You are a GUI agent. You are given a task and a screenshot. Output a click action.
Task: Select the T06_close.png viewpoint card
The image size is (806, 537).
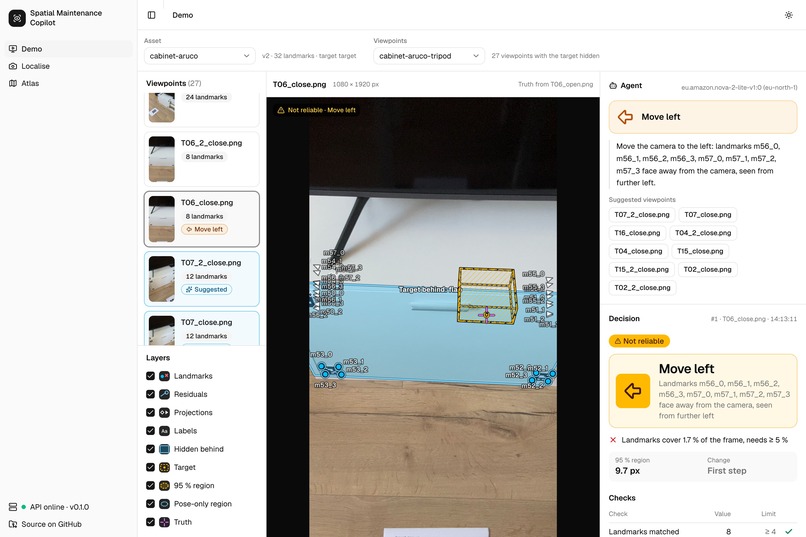[x=202, y=219]
